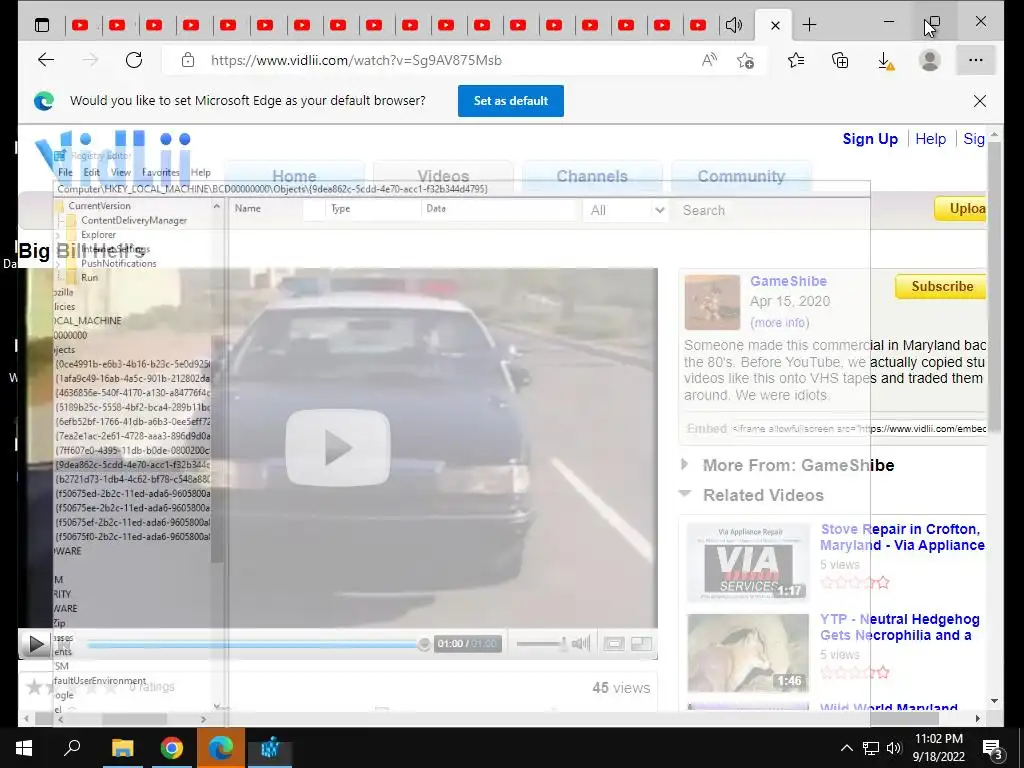Viewport: 1024px width, 768px height.
Task: Show hidden system tray icons
Action: pyautogui.click(x=846, y=748)
